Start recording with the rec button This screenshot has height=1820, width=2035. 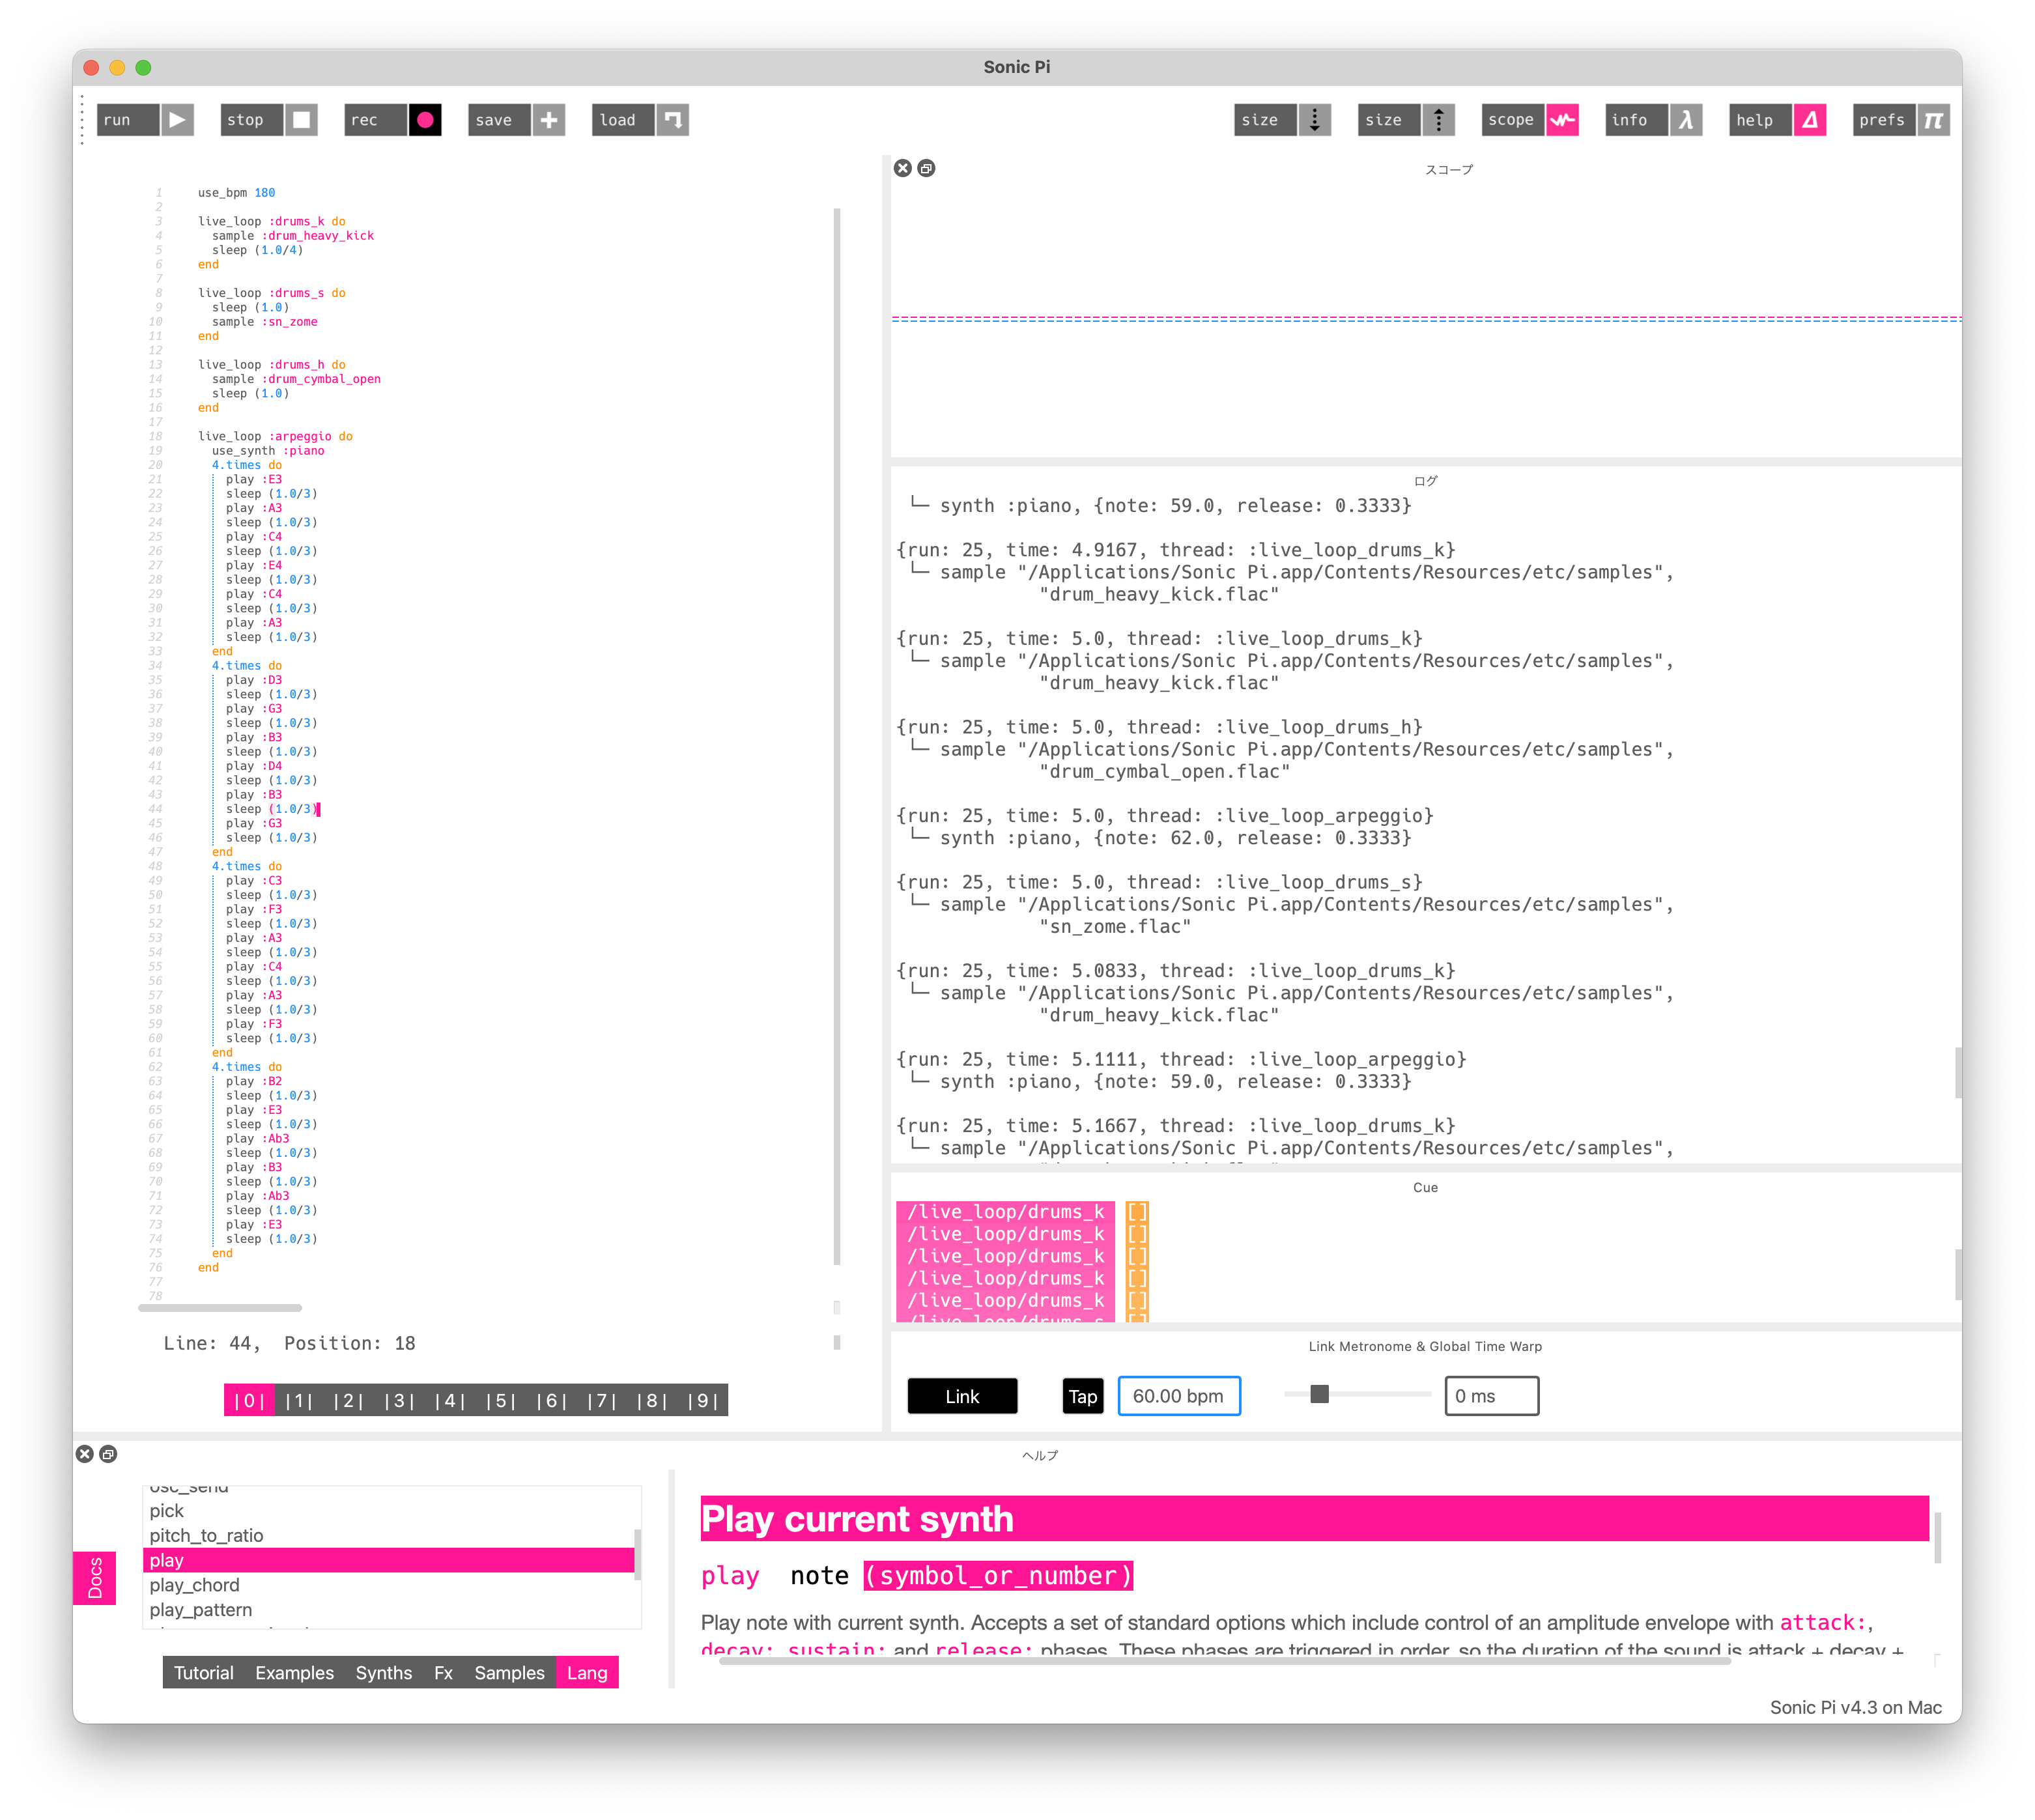pos(424,120)
